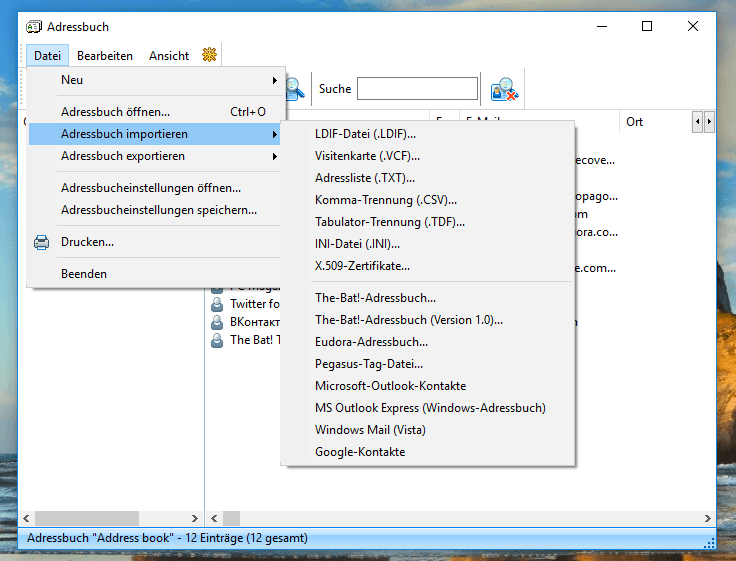The height and width of the screenshot is (561, 736).
Task: Click the Ort column header
Action: (655, 122)
